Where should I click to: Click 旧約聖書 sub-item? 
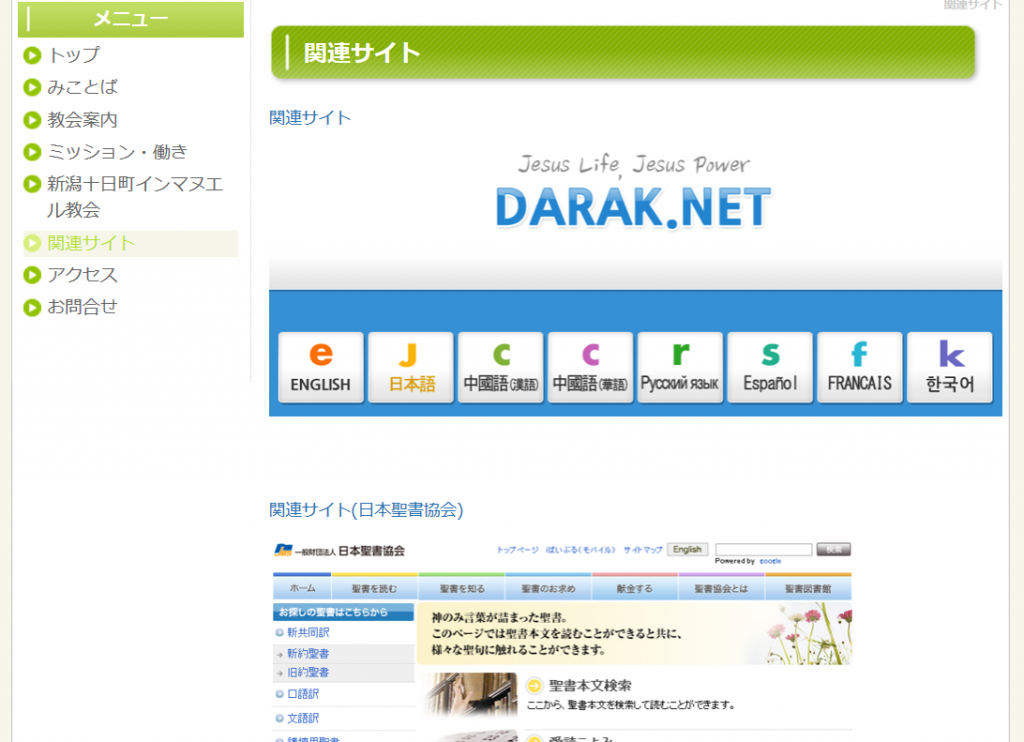click(x=308, y=672)
